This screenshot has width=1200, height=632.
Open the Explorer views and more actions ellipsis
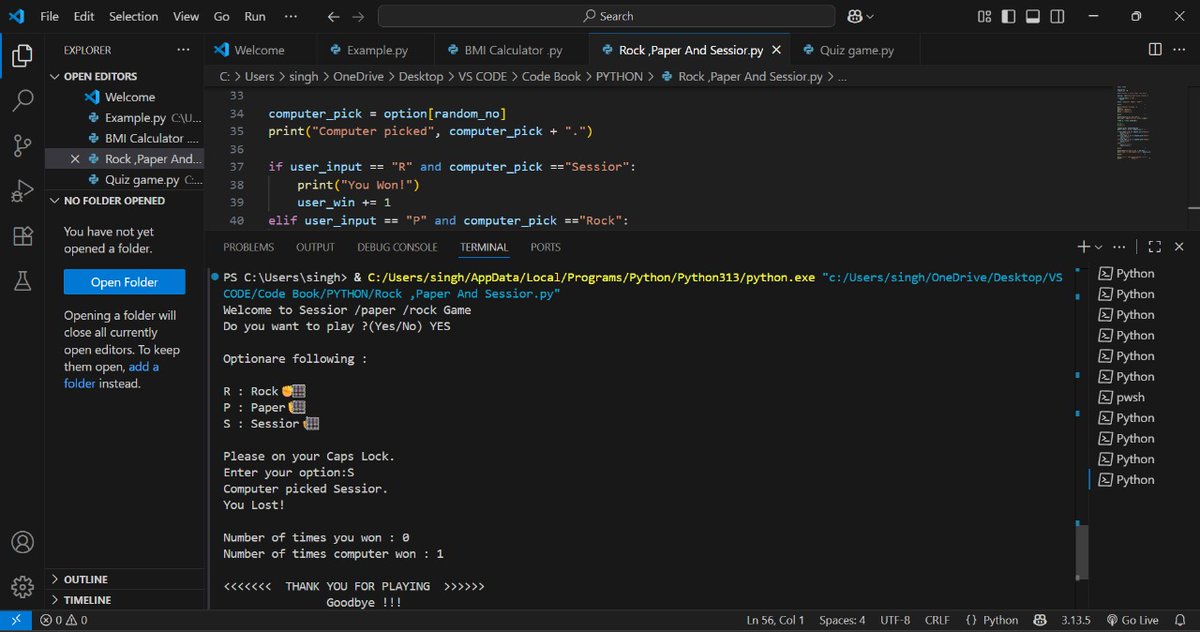[182, 49]
